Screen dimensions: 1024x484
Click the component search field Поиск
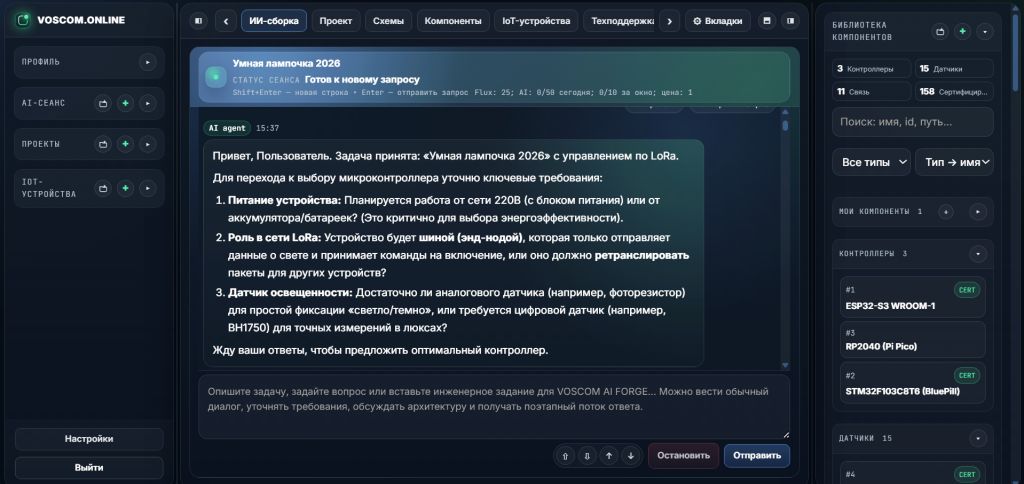click(x=912, y=122)
